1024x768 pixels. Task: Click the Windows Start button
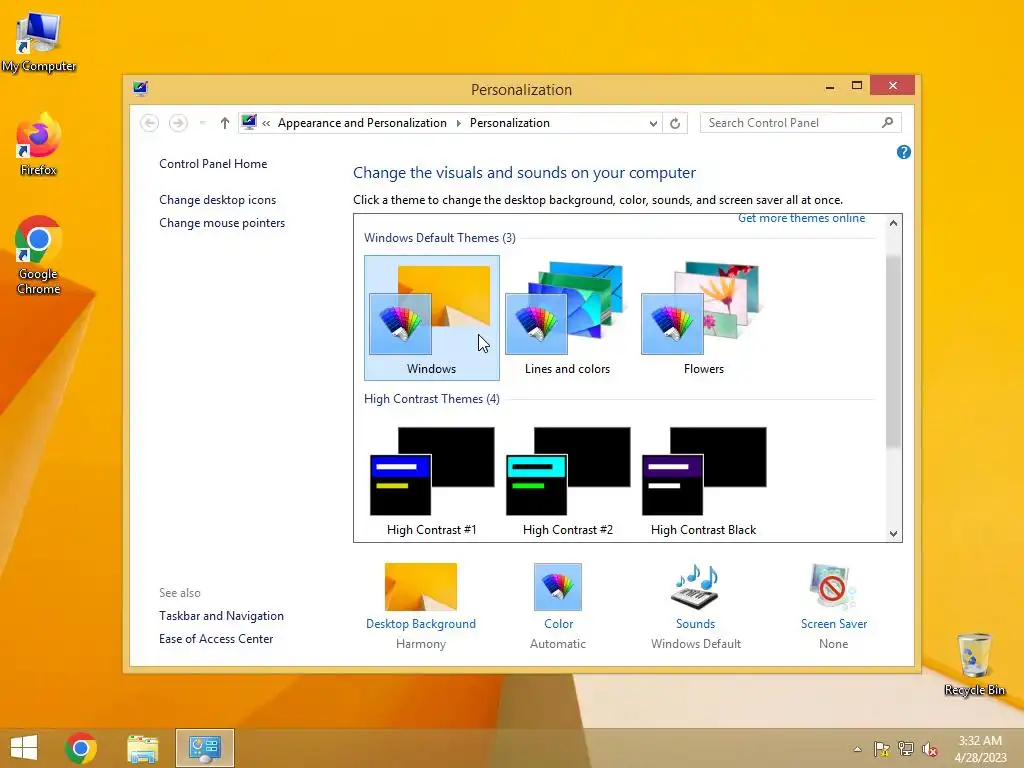24,748
